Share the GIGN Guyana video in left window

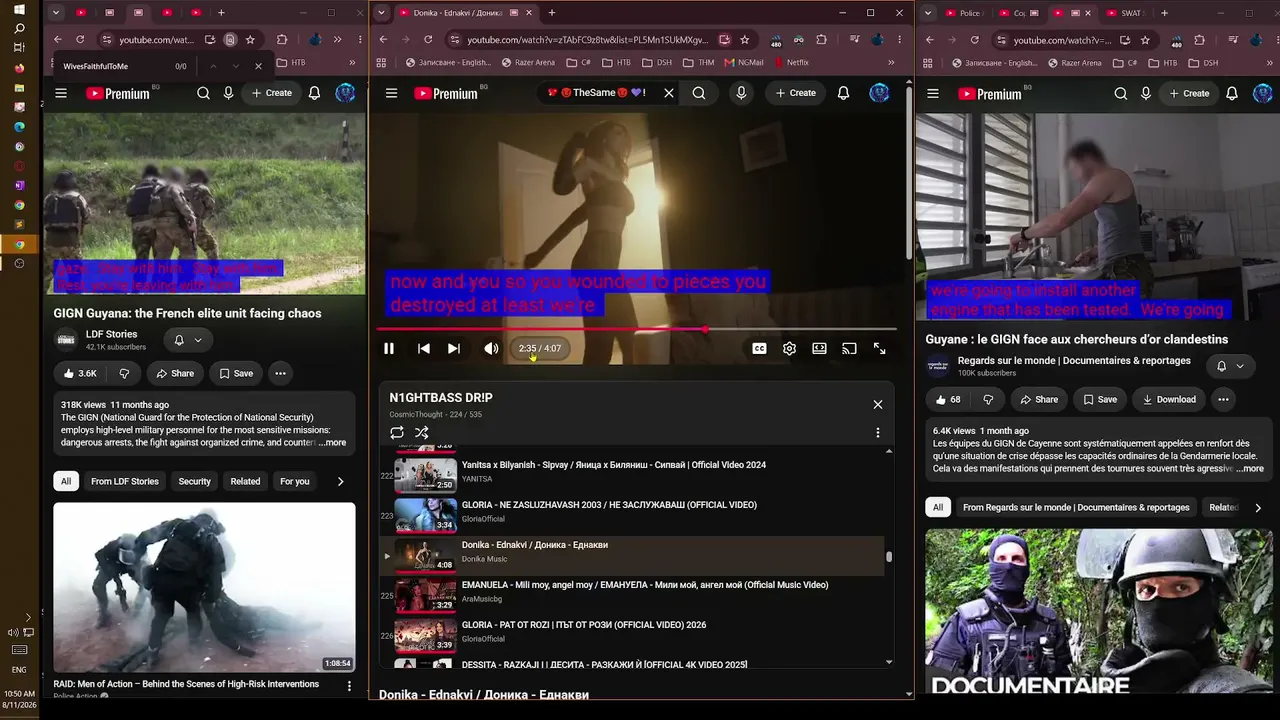pos(175,373)
